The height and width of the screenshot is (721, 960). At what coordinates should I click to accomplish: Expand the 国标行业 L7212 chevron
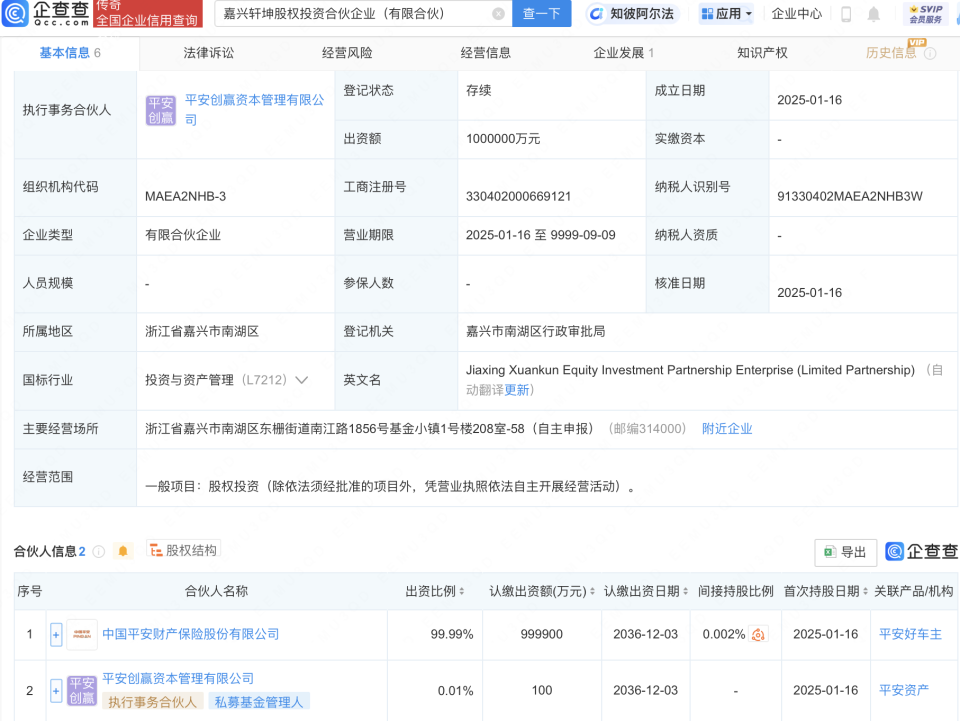[301, 380]
